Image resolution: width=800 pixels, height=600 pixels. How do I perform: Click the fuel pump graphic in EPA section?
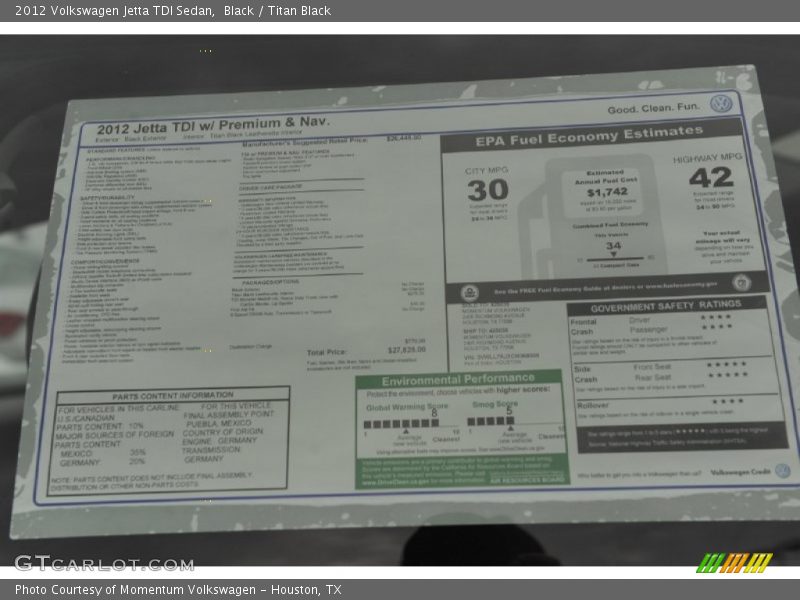[592, 217]
